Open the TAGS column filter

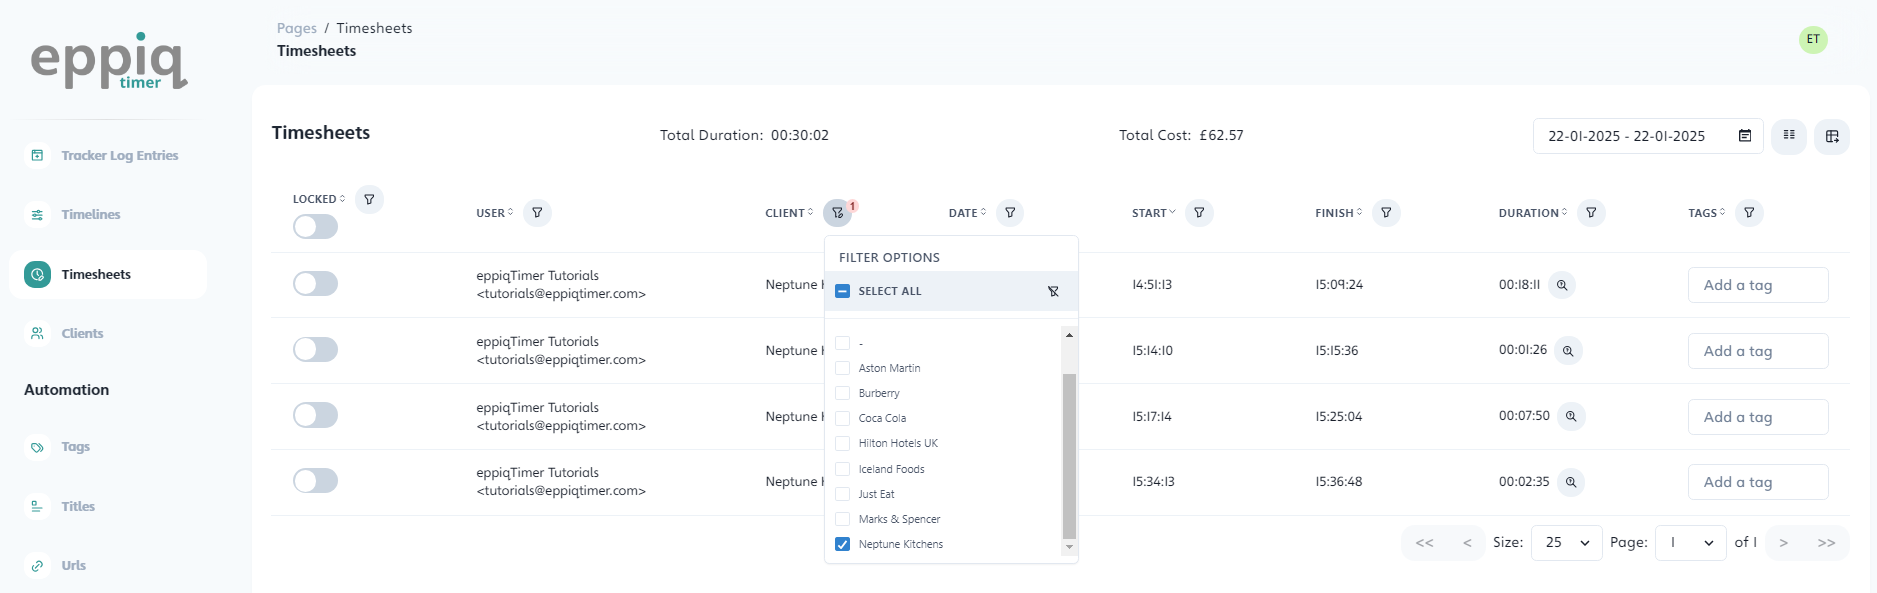click(1749, 213)
